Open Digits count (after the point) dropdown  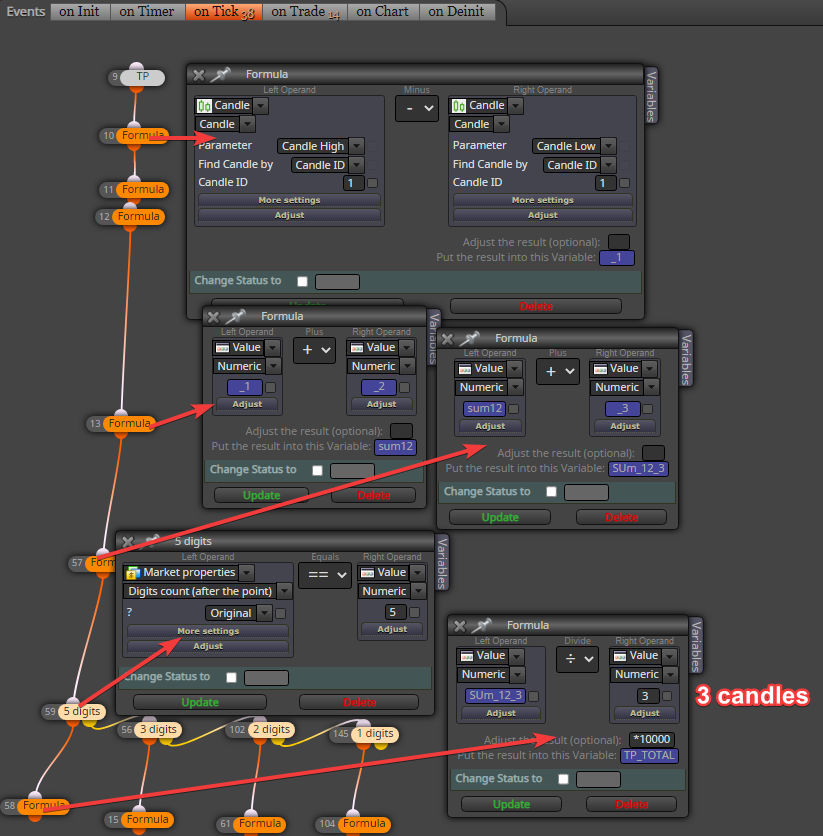[x=207, y=592]
